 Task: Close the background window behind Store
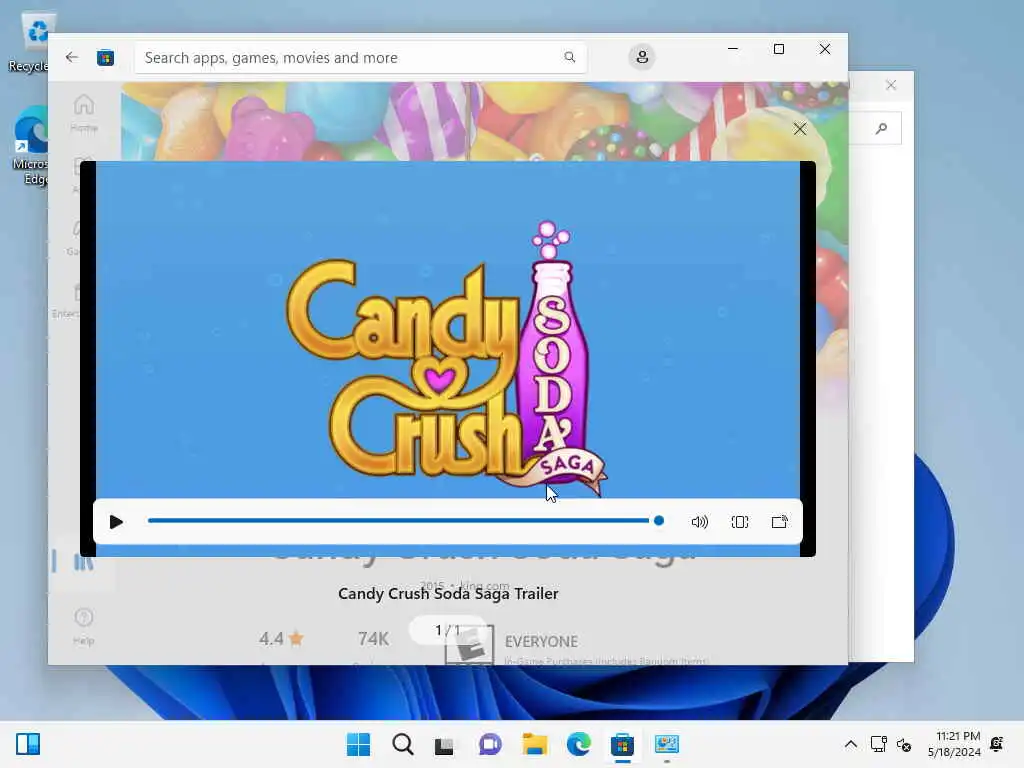click(891, 85)
